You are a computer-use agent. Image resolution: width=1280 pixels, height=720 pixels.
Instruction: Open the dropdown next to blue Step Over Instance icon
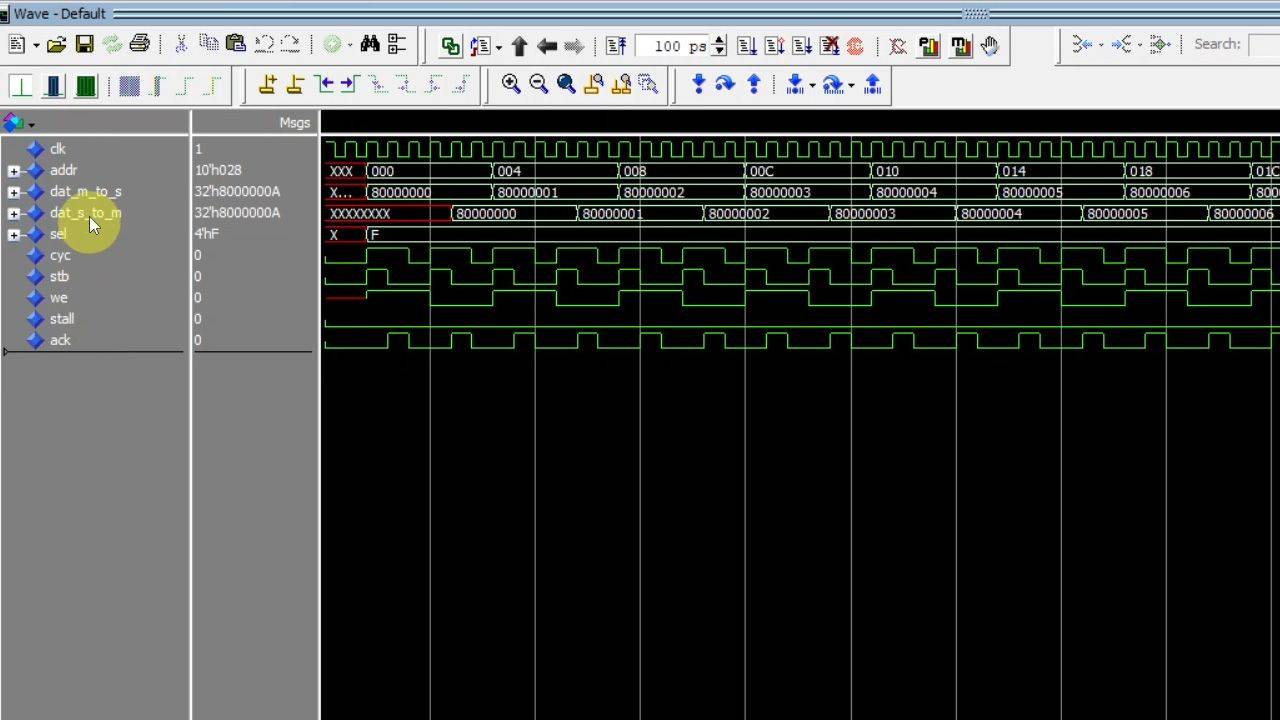tap(851, 86)
